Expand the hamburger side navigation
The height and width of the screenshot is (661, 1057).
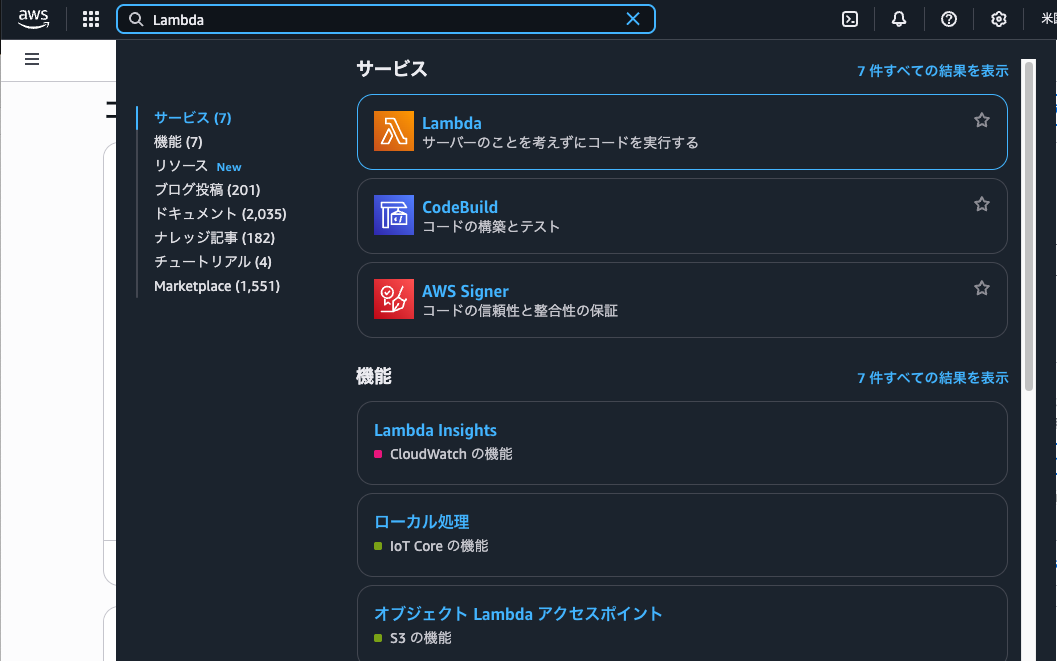pyautogui.click(x=32, y=59)
